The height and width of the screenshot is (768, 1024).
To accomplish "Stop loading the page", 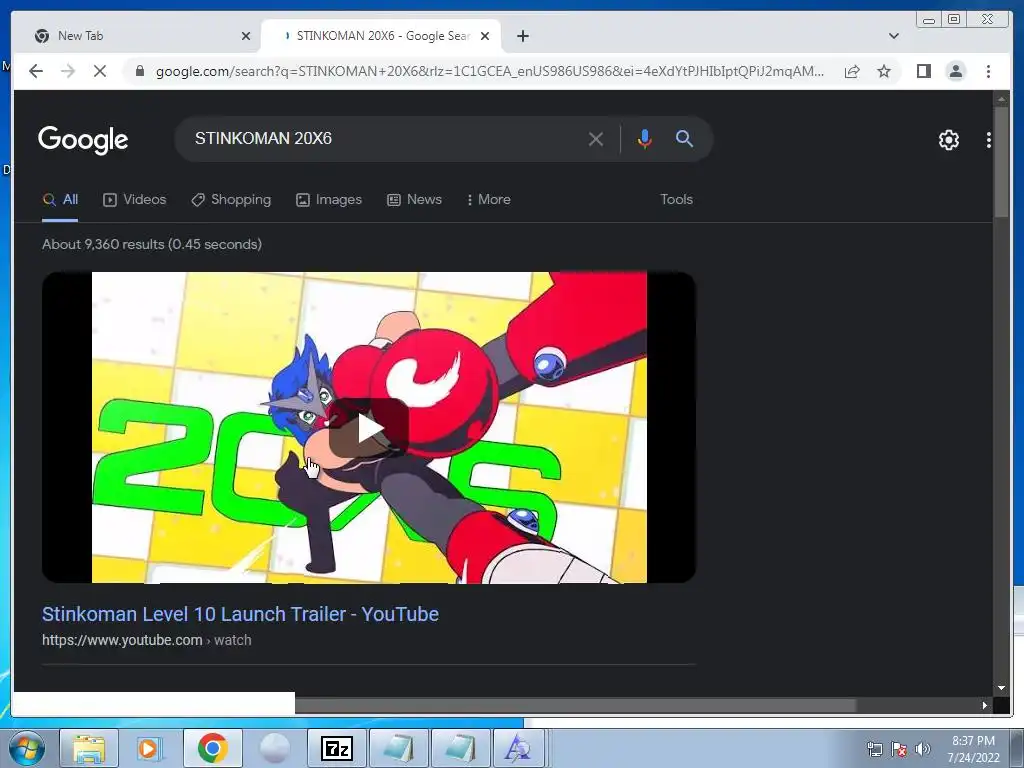I will click(x=100, y=71).
